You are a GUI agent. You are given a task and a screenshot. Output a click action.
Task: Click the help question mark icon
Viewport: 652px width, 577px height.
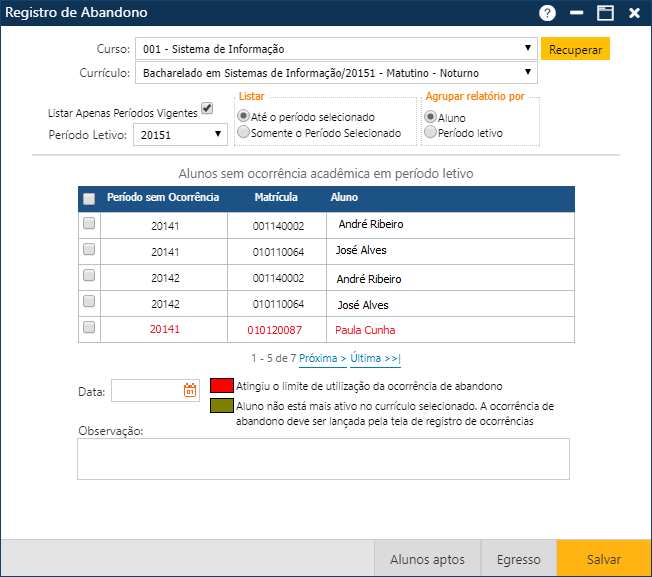pyautogui.click(x=547, y=13)
